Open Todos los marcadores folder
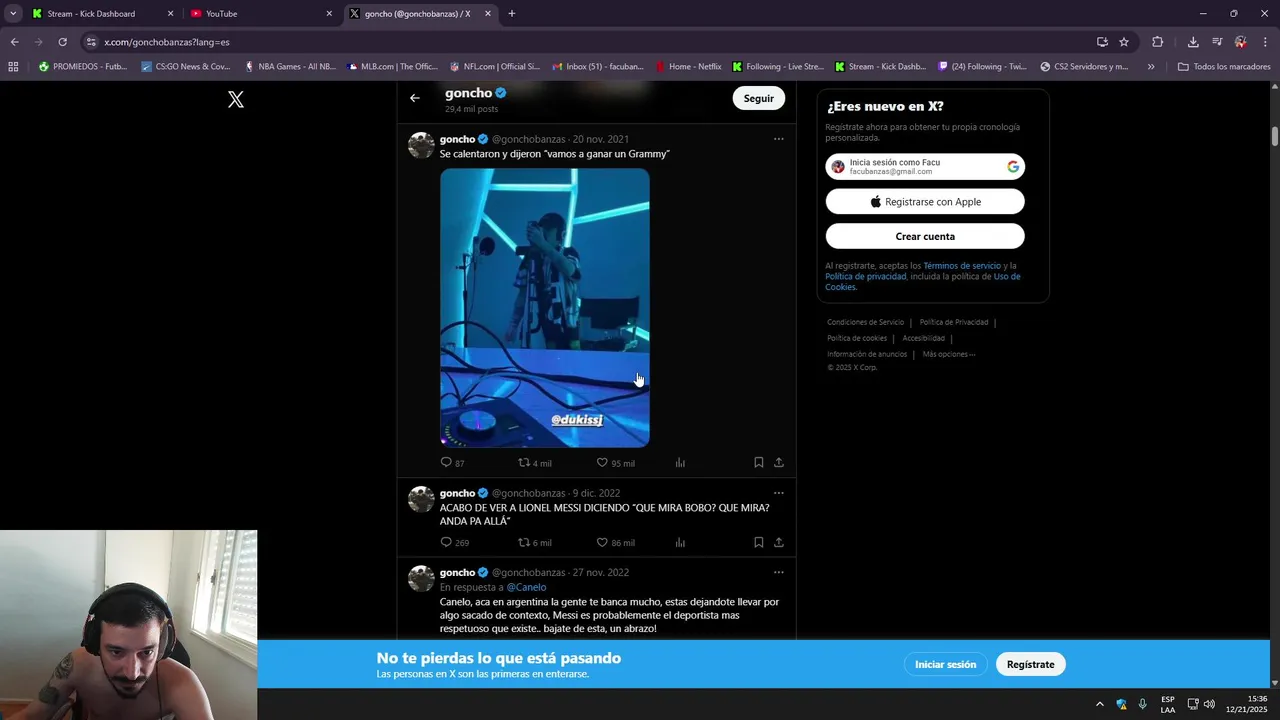1280x720 pixels. point(1224,67)
